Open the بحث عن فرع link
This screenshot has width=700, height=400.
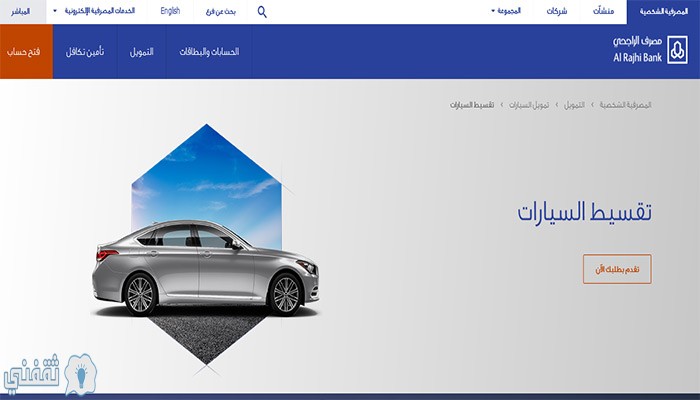221,12
